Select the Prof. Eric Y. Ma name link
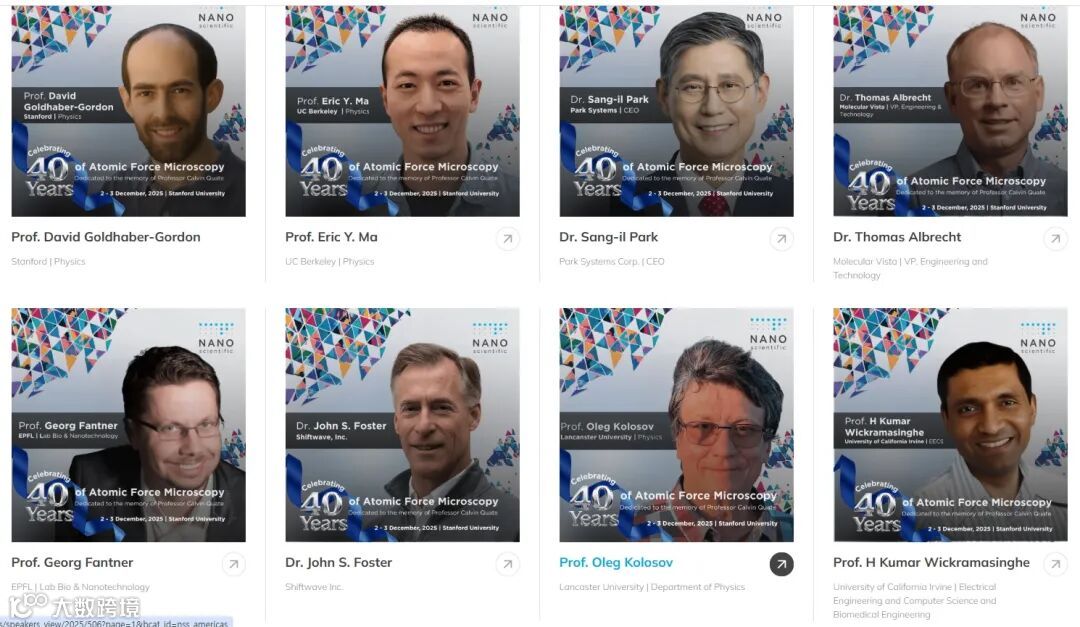The height and width of the screenshot is (627, 1080). pyautogui.click(x=331, y=237)
